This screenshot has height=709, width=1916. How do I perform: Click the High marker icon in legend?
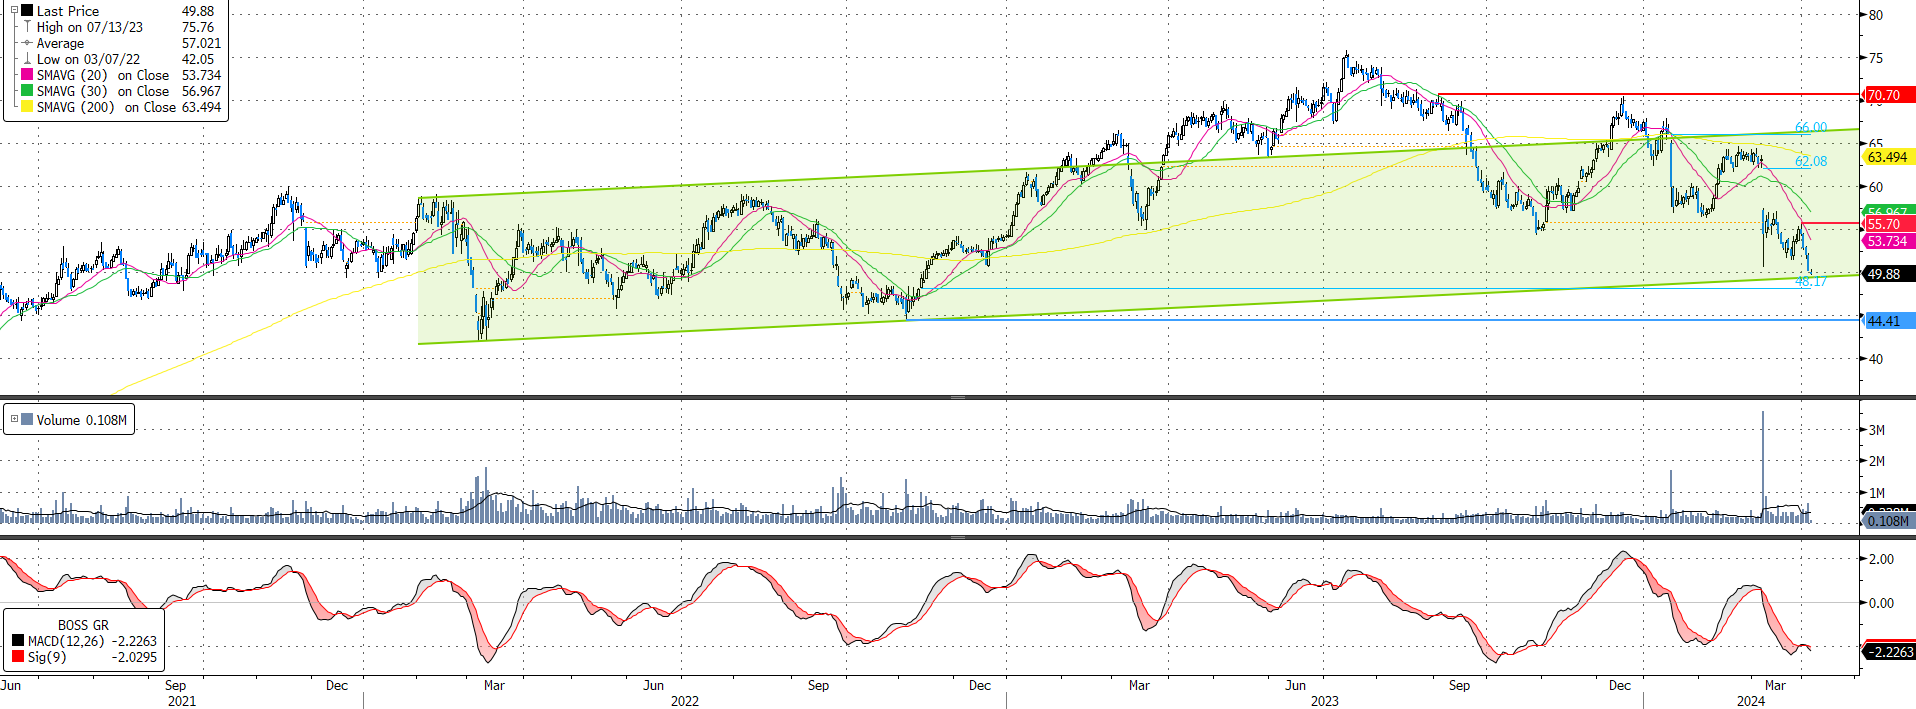tap(28, 27)
